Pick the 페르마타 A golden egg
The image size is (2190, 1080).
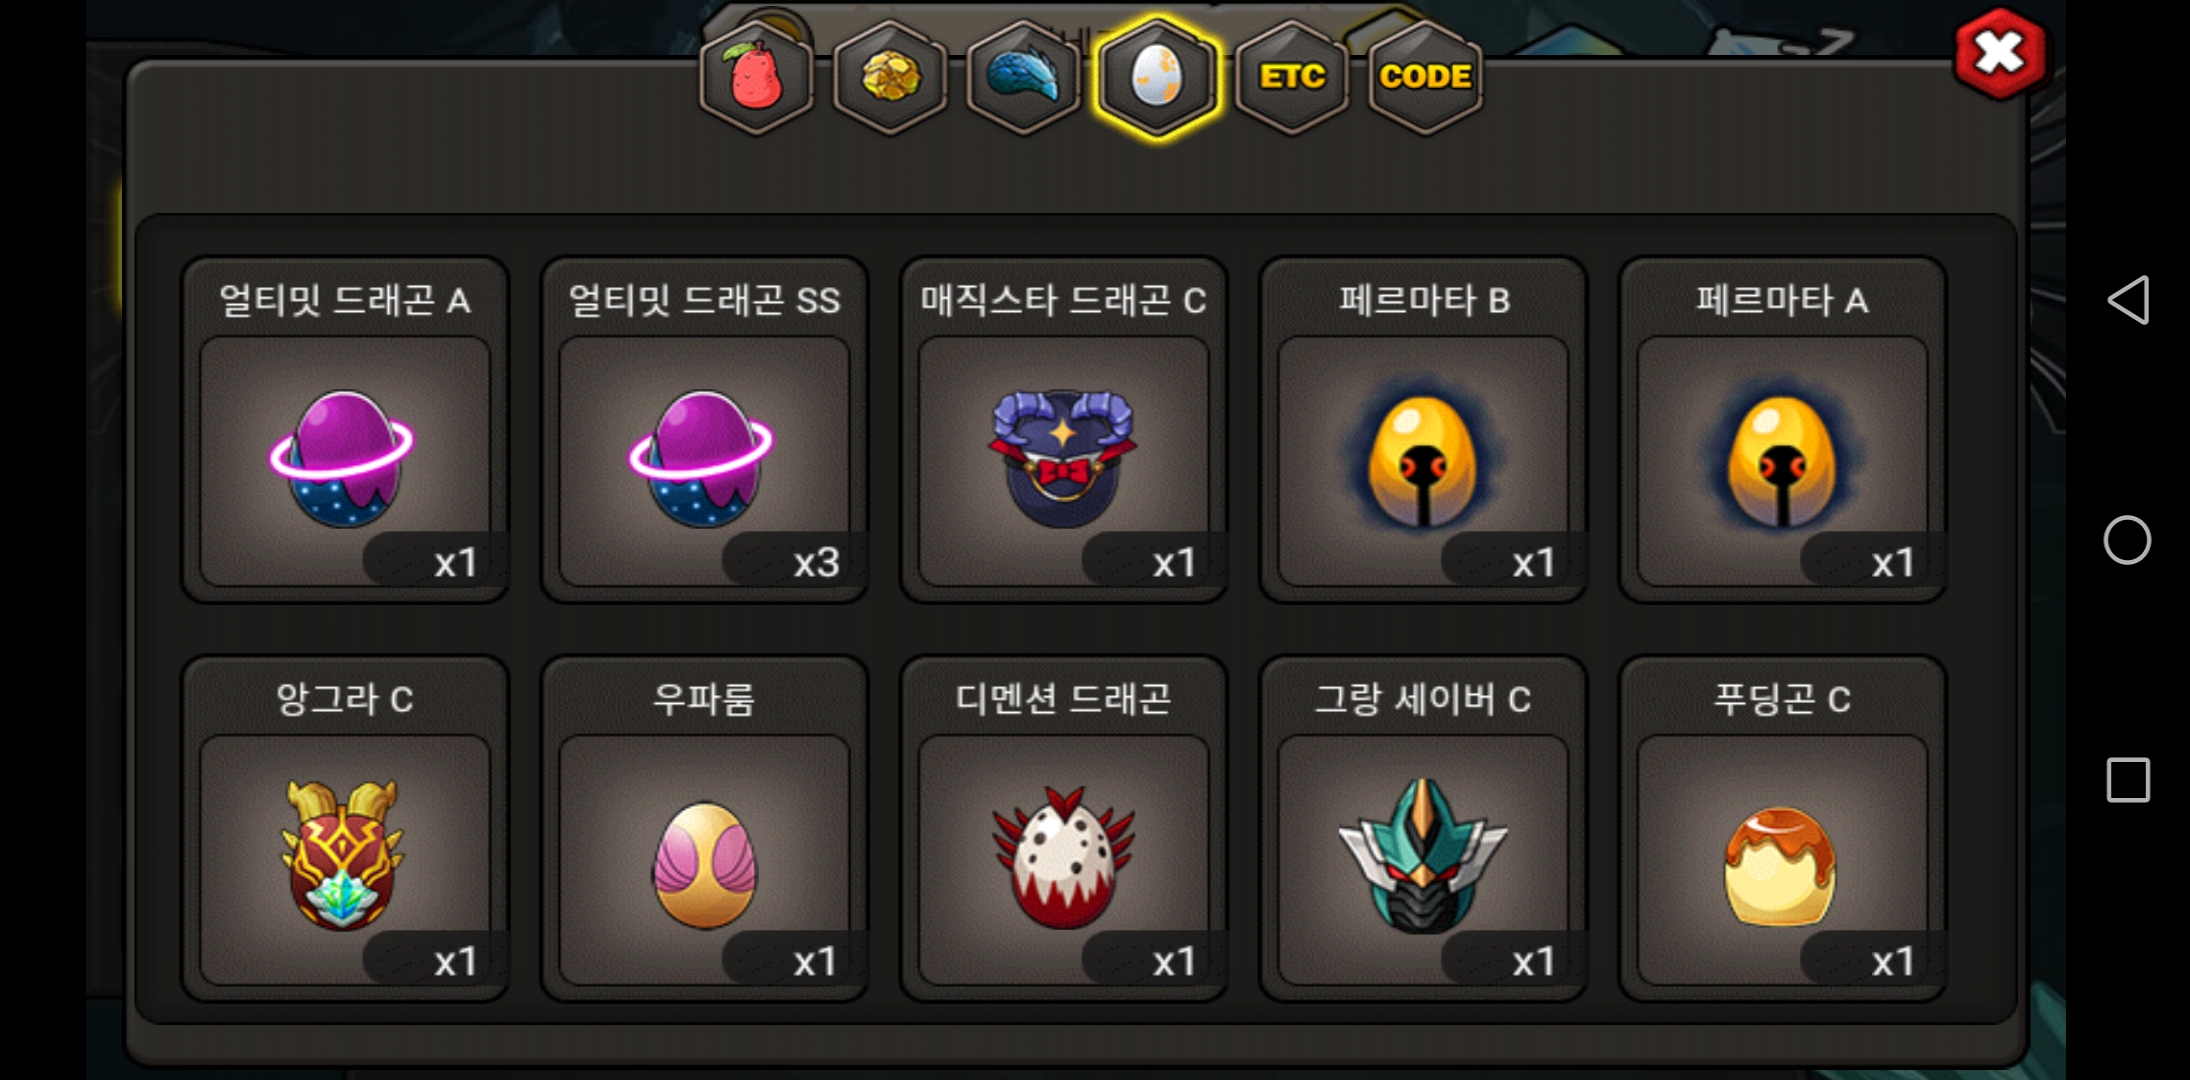1782,430
